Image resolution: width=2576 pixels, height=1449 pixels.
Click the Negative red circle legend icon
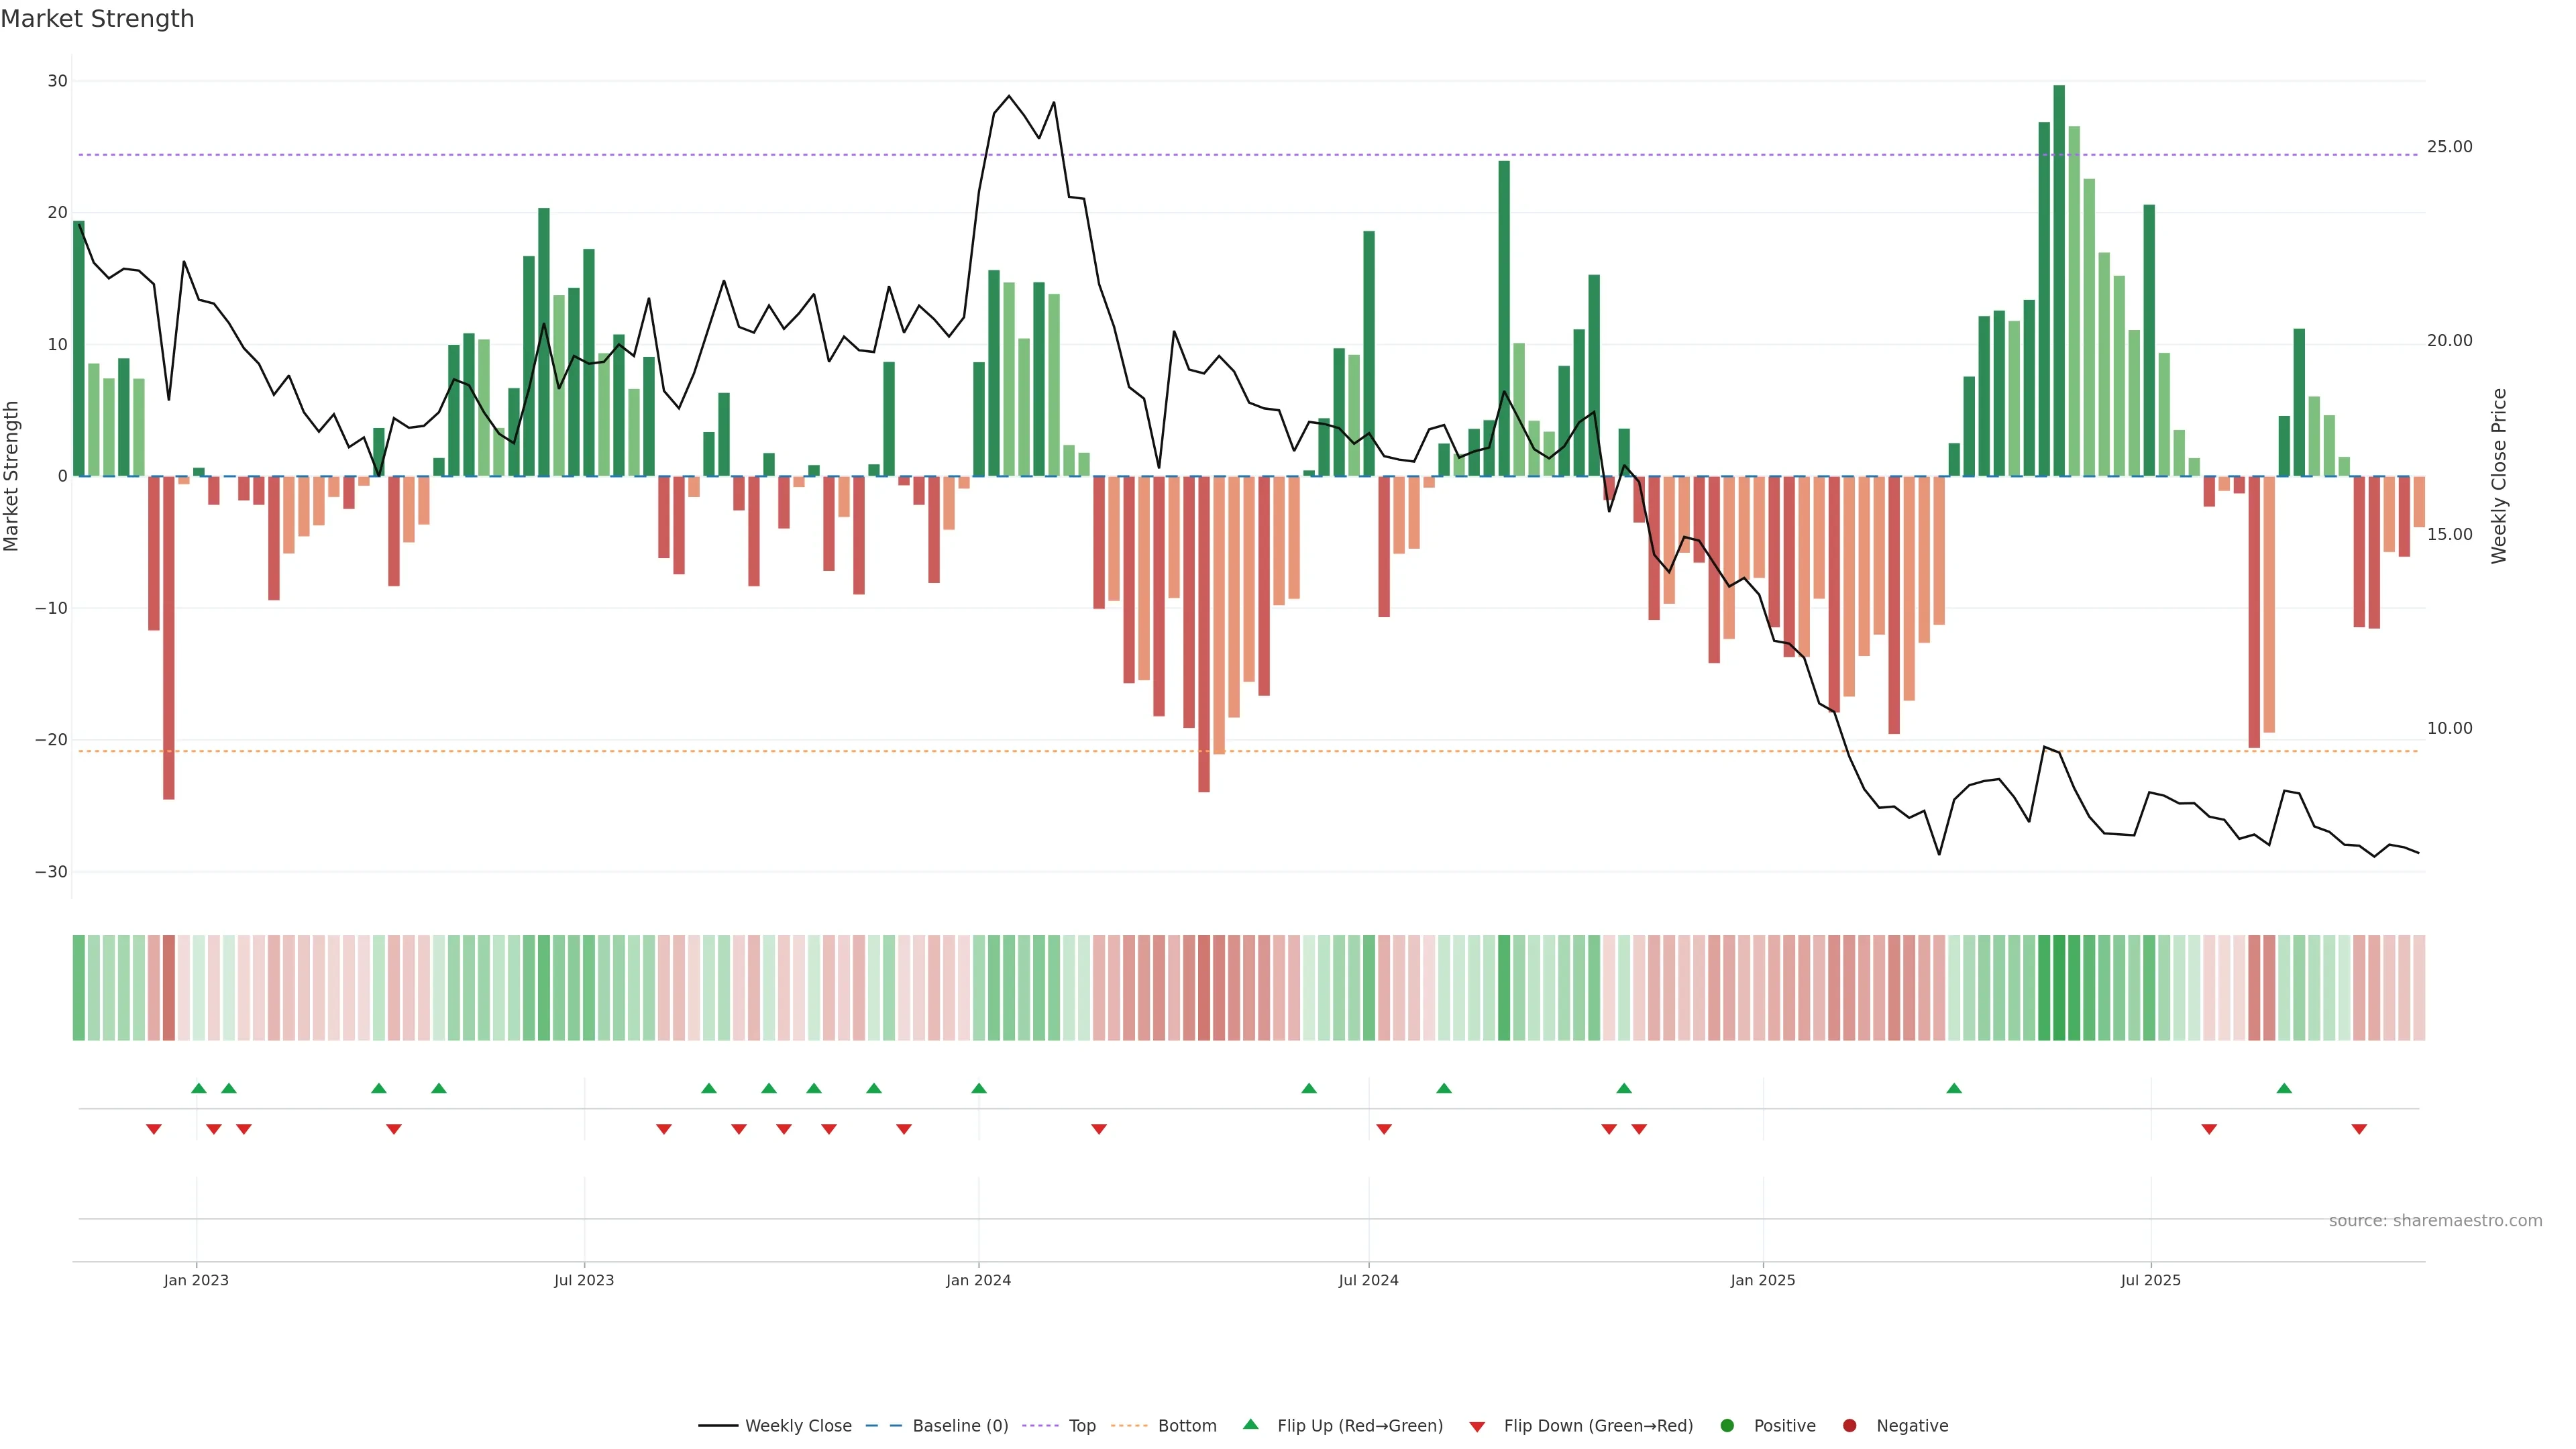pyautogui.click(x=1849, y=1425)
